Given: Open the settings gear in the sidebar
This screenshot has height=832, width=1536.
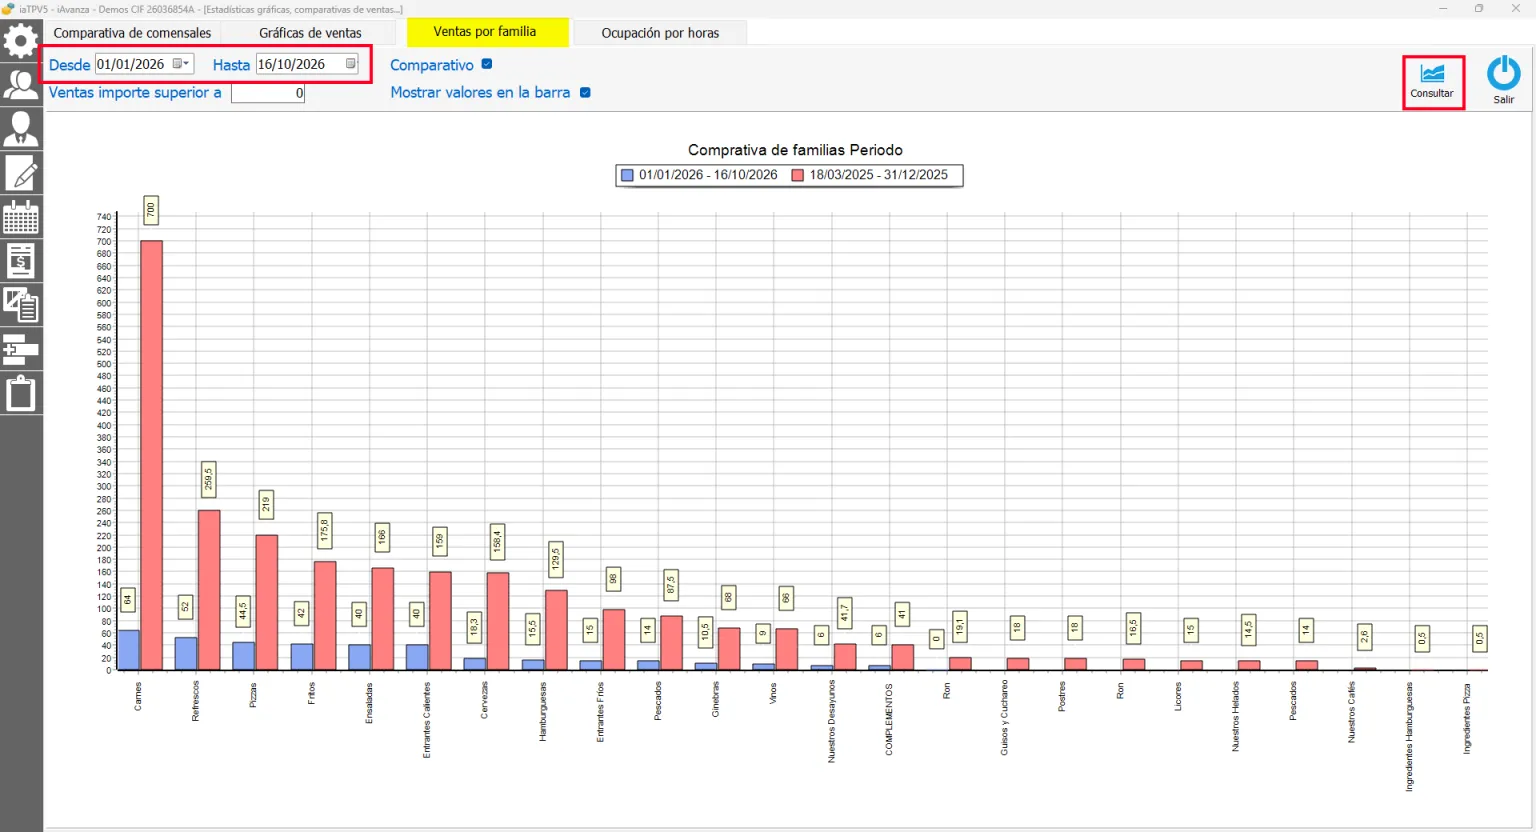Looking at the screenshot, I should click(21, 41).
